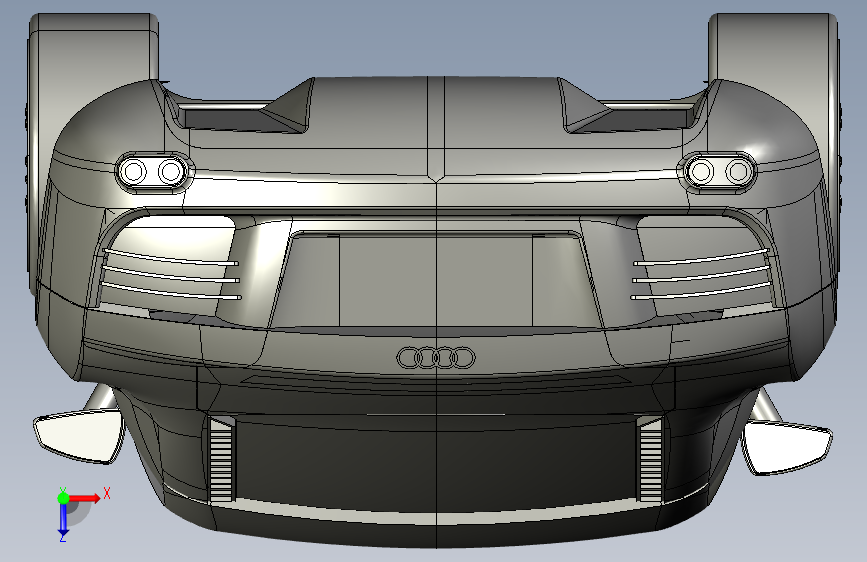The width and height of the screenshot is (867, 562).
Task: Select the left twin-circle lamp housing
Action: [x=153, y=171]
